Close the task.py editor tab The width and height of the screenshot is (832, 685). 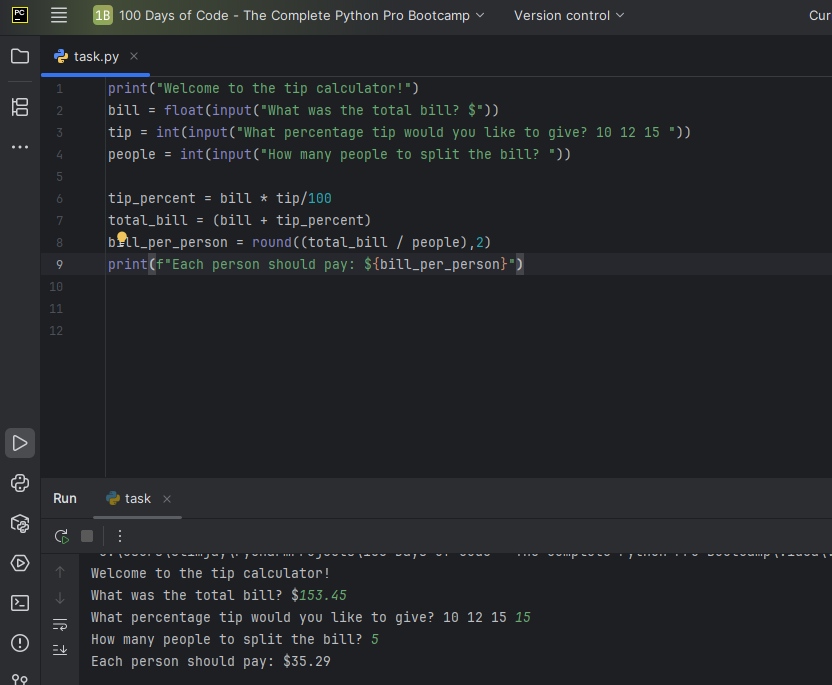(134, 56)
